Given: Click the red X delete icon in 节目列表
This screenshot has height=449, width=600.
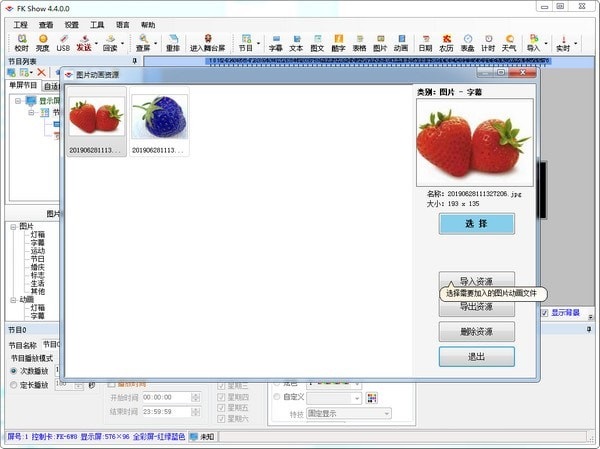Looking at the screenshot, I should tap(41, 72).
